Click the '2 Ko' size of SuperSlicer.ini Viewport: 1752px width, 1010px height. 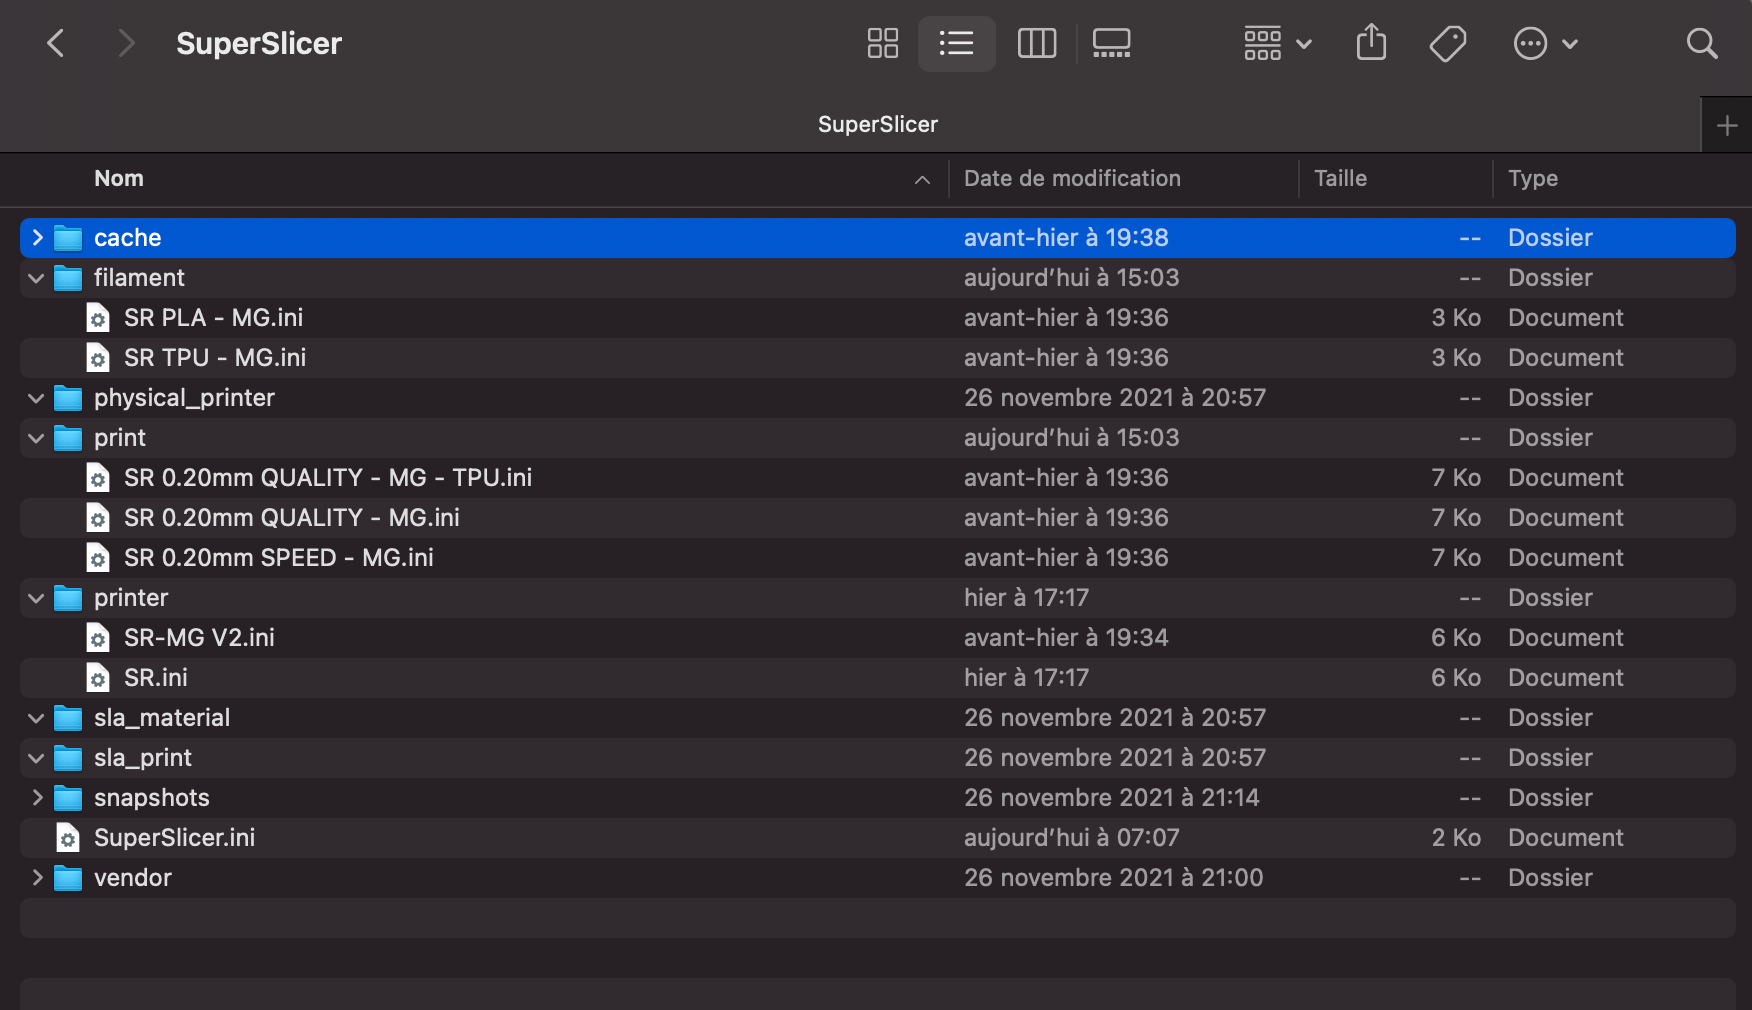(1456, 838)
